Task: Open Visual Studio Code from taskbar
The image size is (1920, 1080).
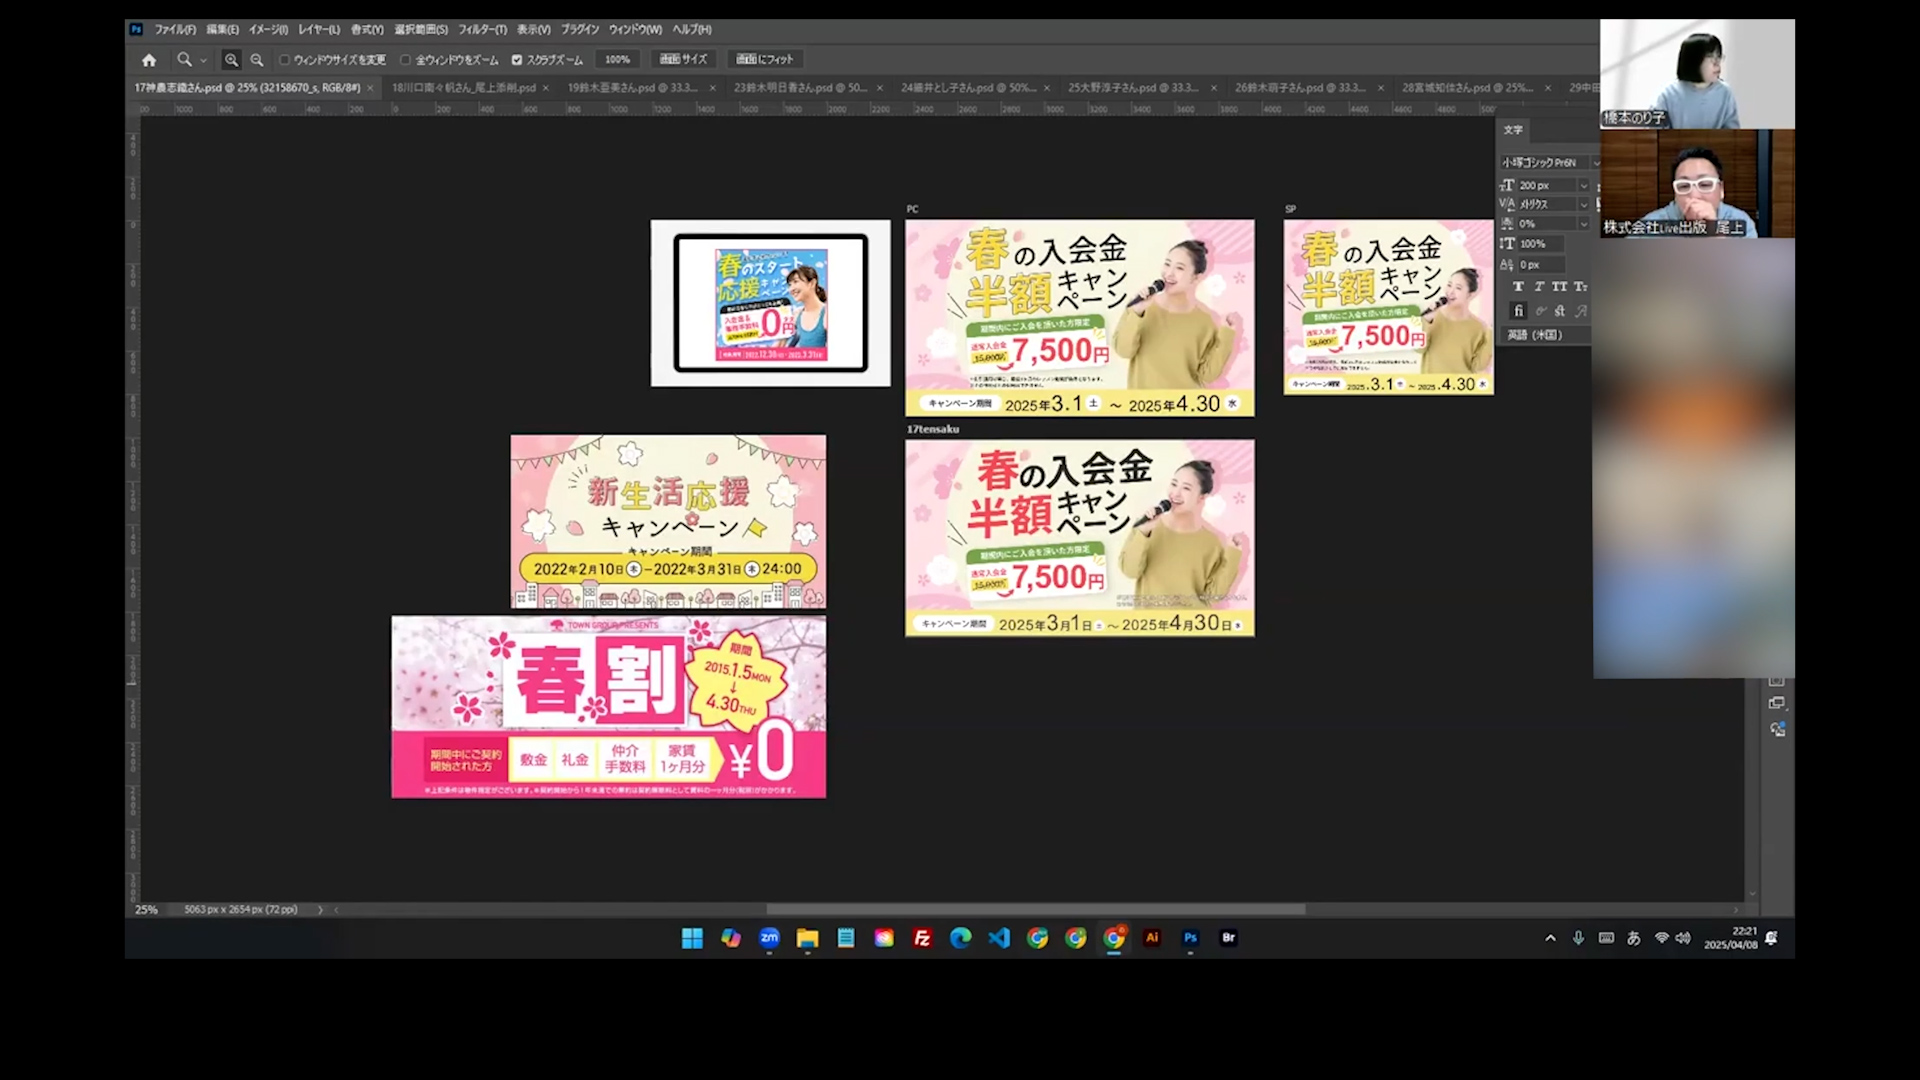Action: [x=999, y=938]
